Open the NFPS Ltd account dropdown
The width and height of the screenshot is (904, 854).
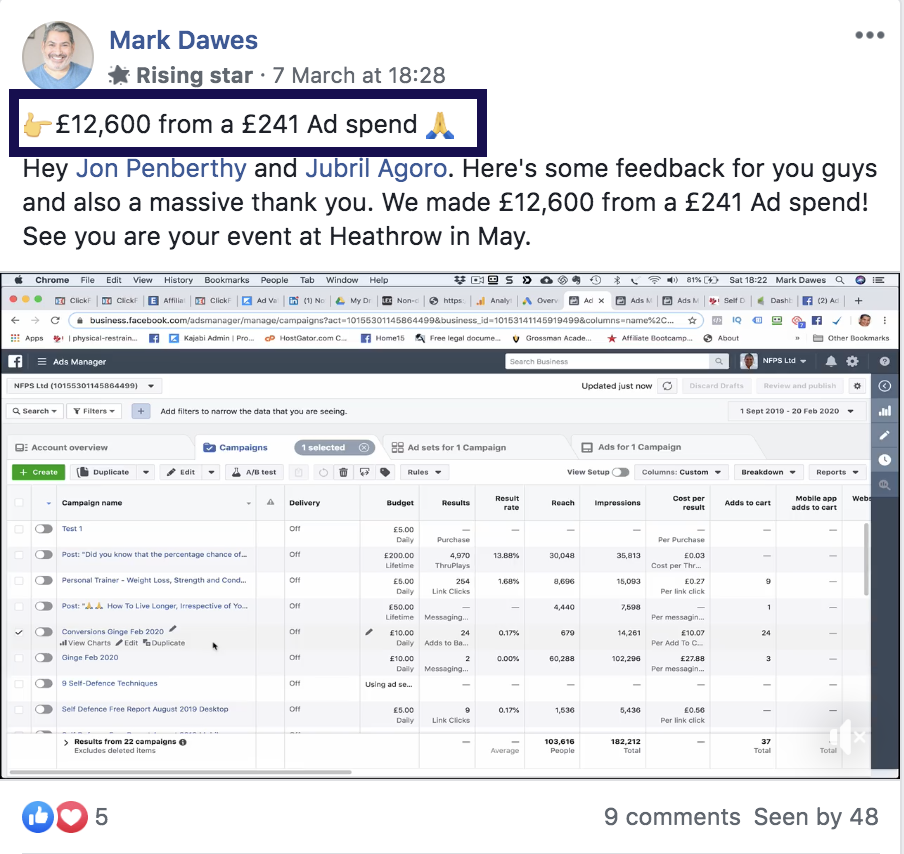84,386
